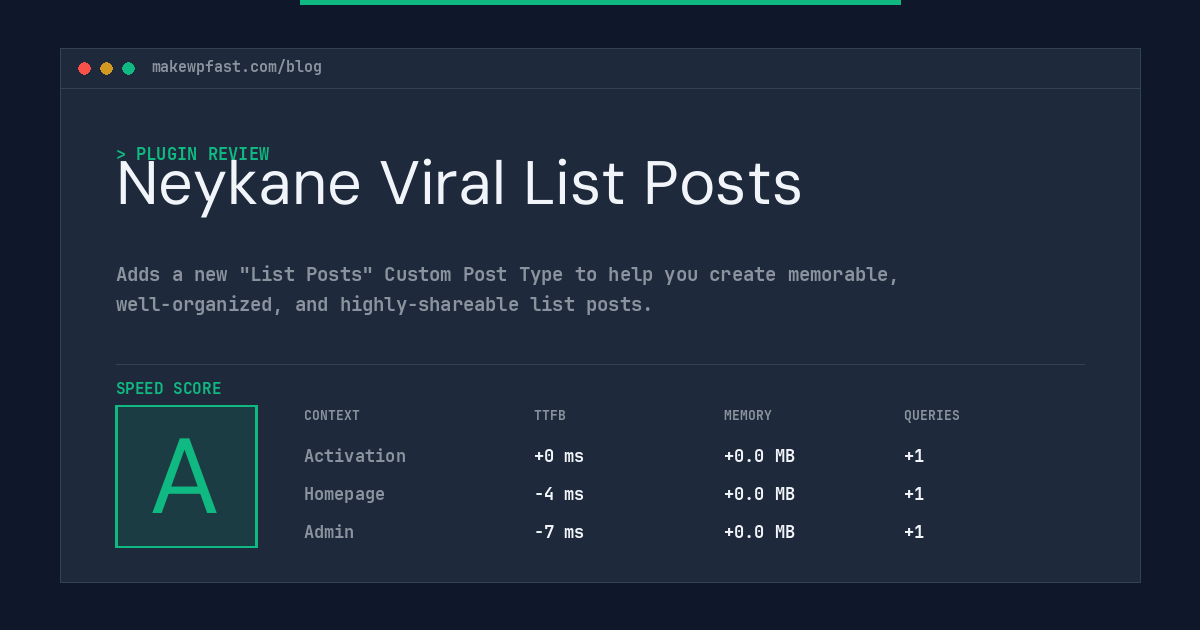Click the red window dot
Image resolution: width=1200 pixels, height=630 pixels.
(x=84, y=68)
